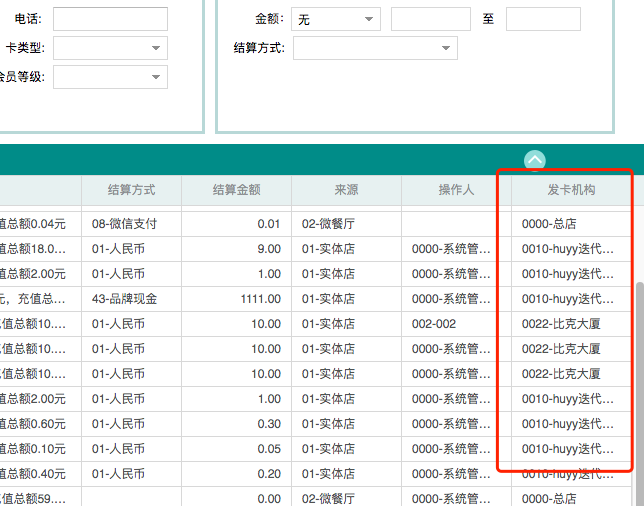
Task: Click 0010-huyy迭代… in the 9.00 row
Action: point(571,249)
